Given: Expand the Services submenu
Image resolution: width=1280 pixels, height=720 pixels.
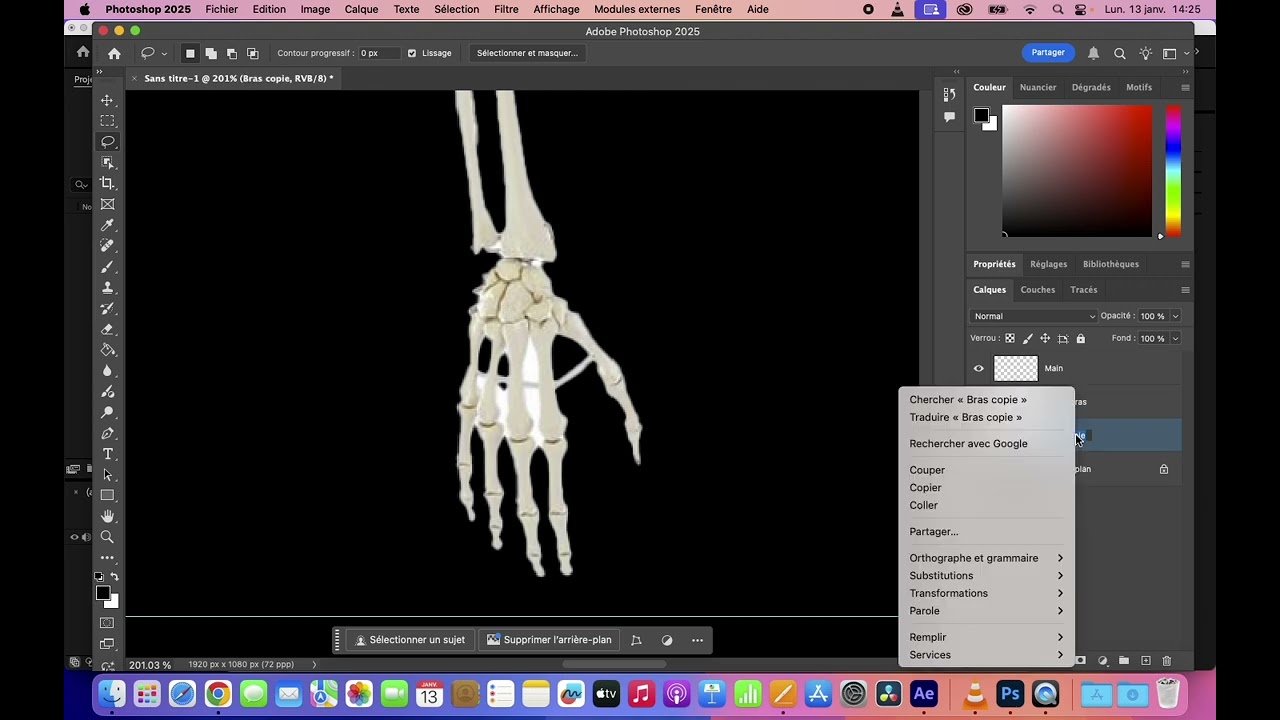Looking at the screenshot, I should 986,655.
